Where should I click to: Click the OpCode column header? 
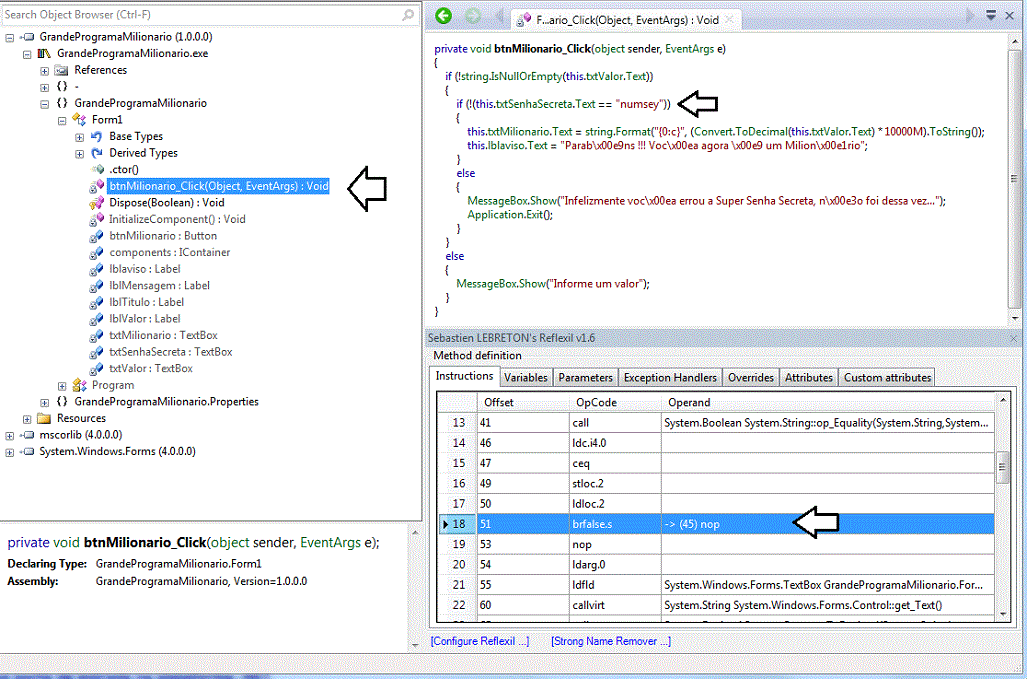pyautogui.click(x=616, y=402)
